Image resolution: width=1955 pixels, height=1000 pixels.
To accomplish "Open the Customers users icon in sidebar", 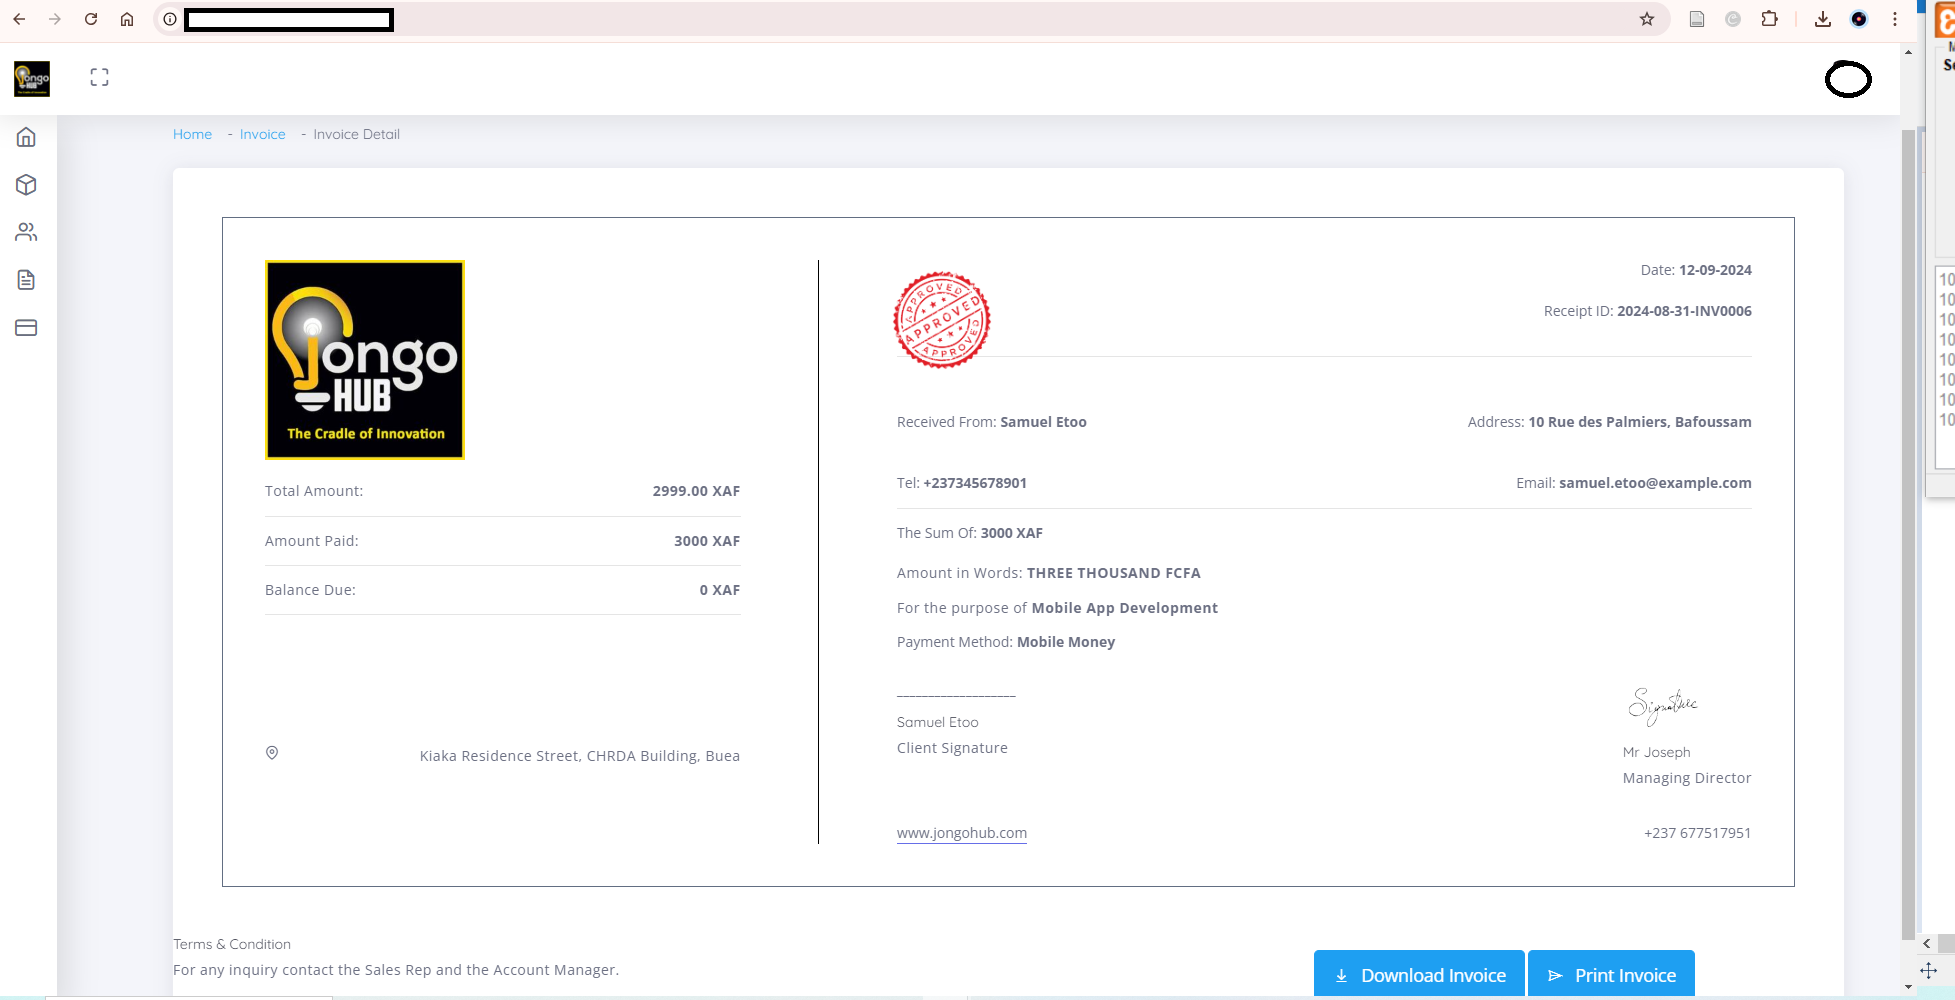I will point(26,232).
